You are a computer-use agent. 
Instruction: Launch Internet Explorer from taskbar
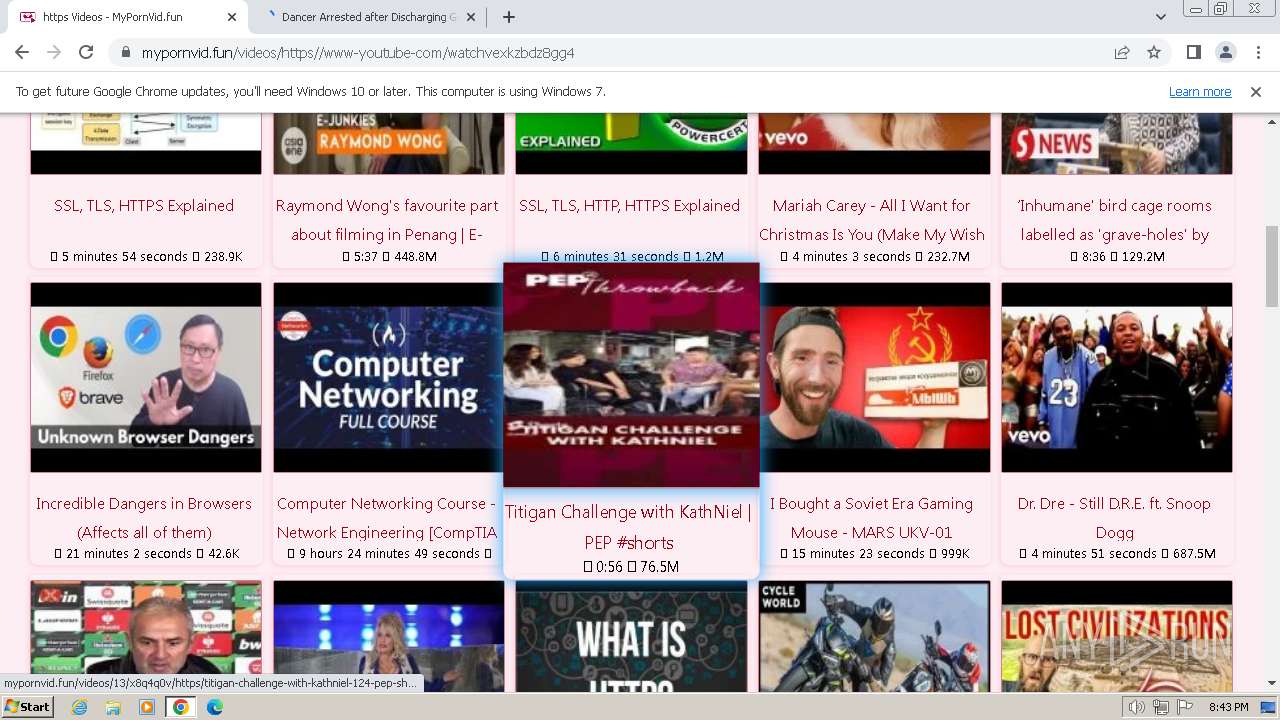(x=80, y=707)
